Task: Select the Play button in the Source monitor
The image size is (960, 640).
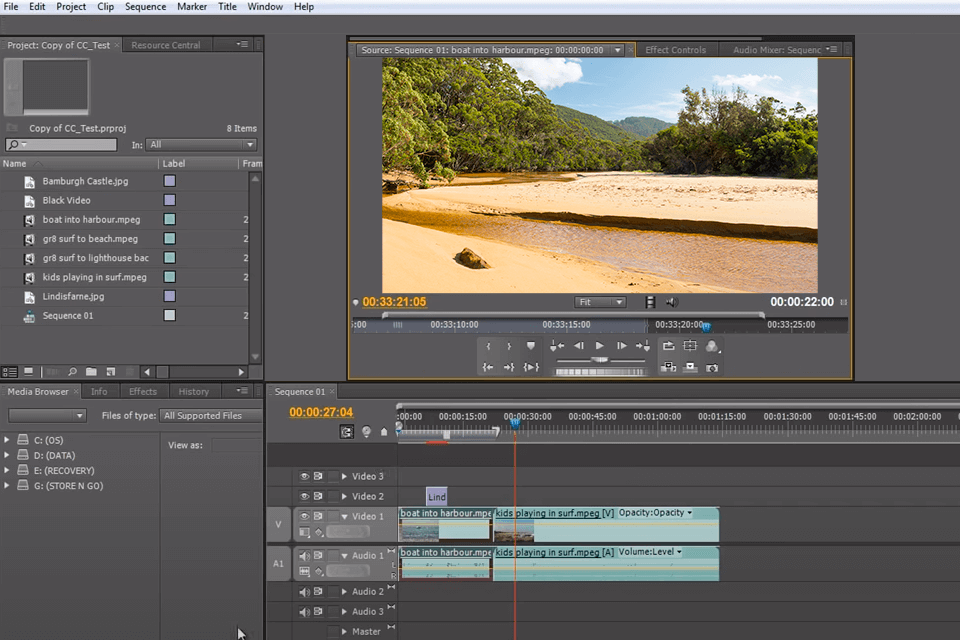Action: point(600,346)
